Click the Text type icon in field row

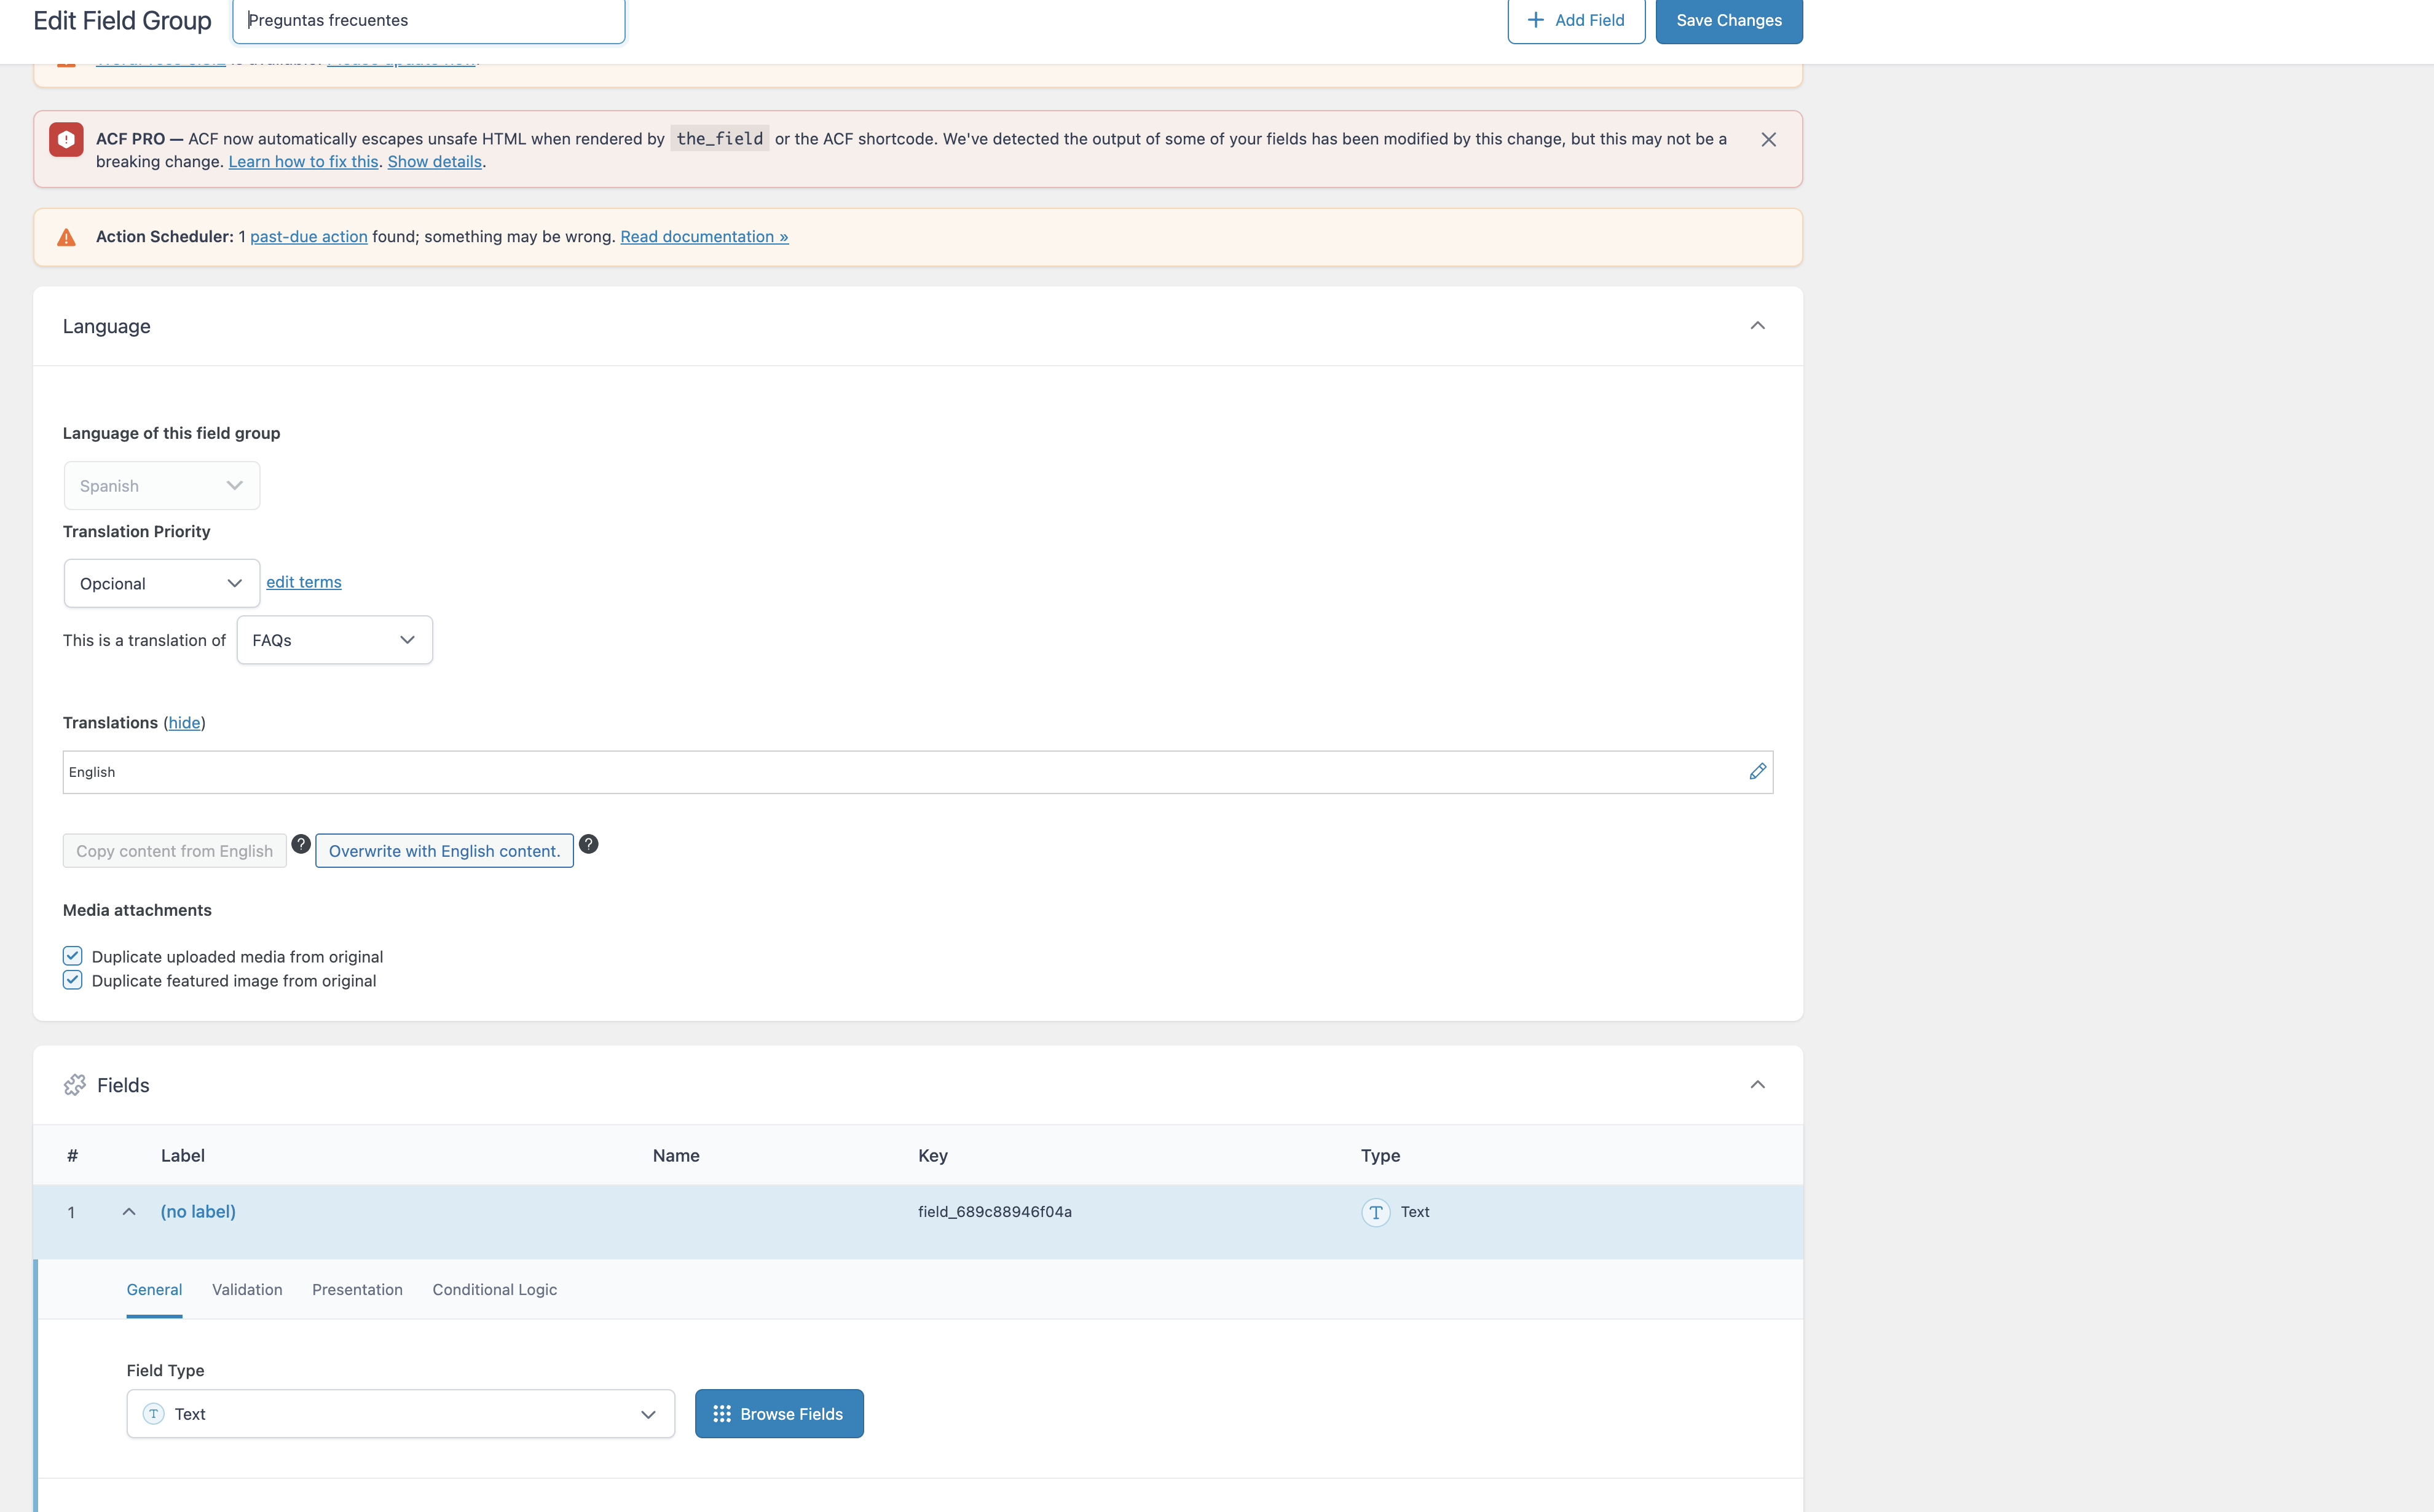click(x=1375, y=1212)
